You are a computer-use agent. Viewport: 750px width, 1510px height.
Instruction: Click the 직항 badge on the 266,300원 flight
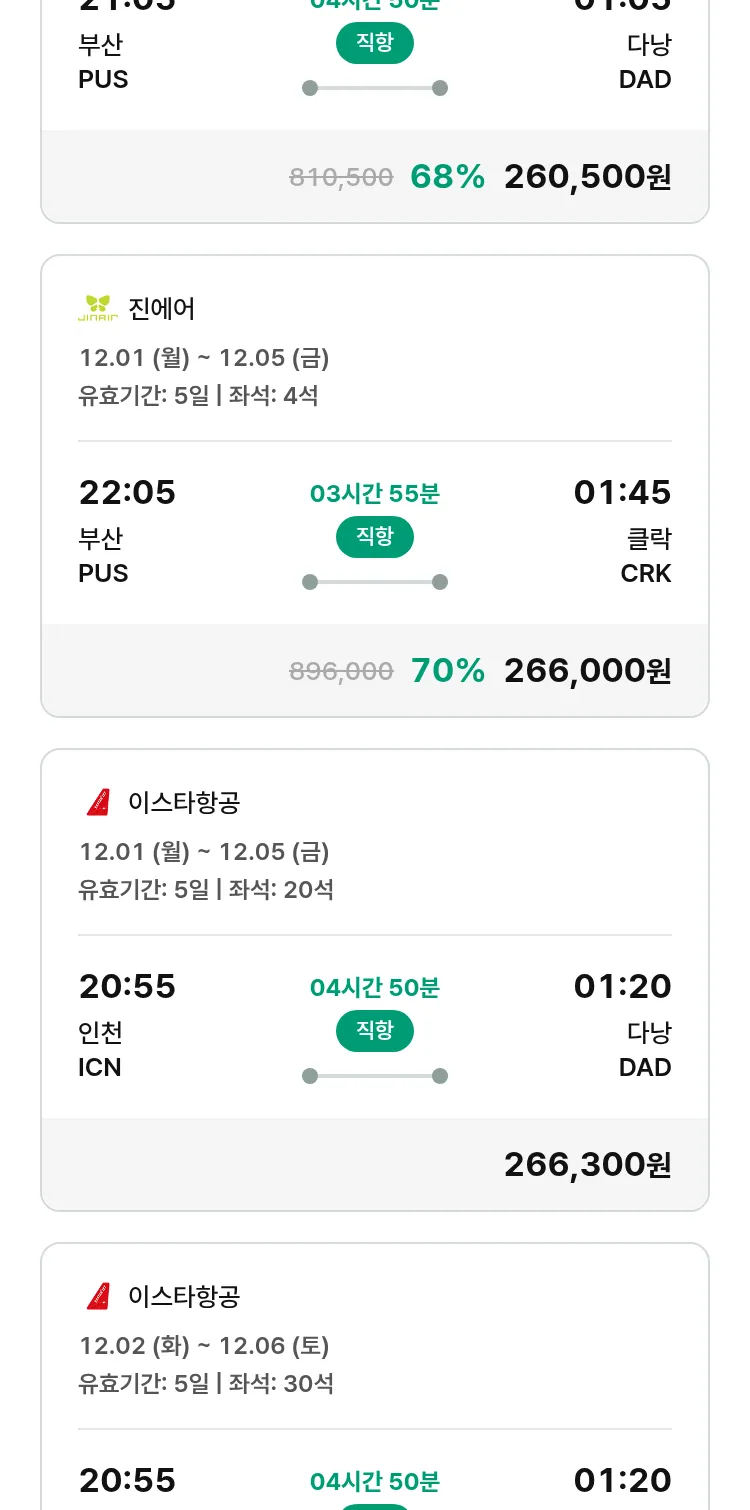[375, 1031]
